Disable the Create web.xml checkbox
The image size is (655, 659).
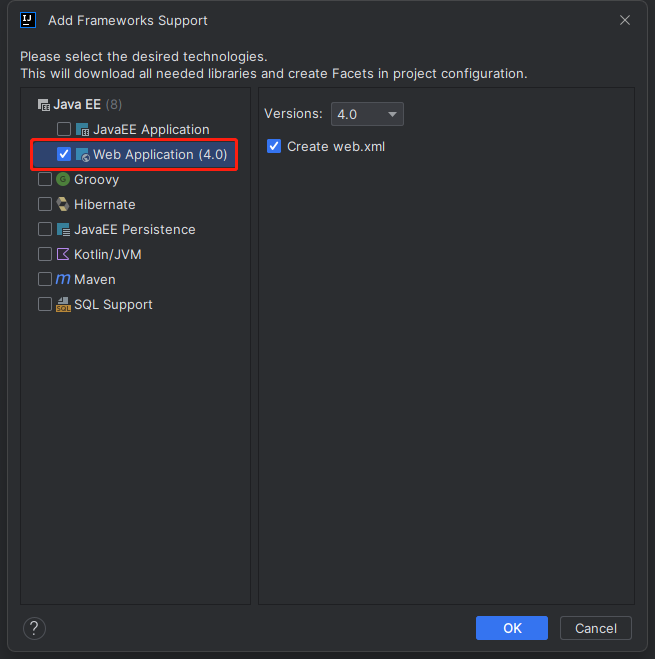tap(274, 147)
